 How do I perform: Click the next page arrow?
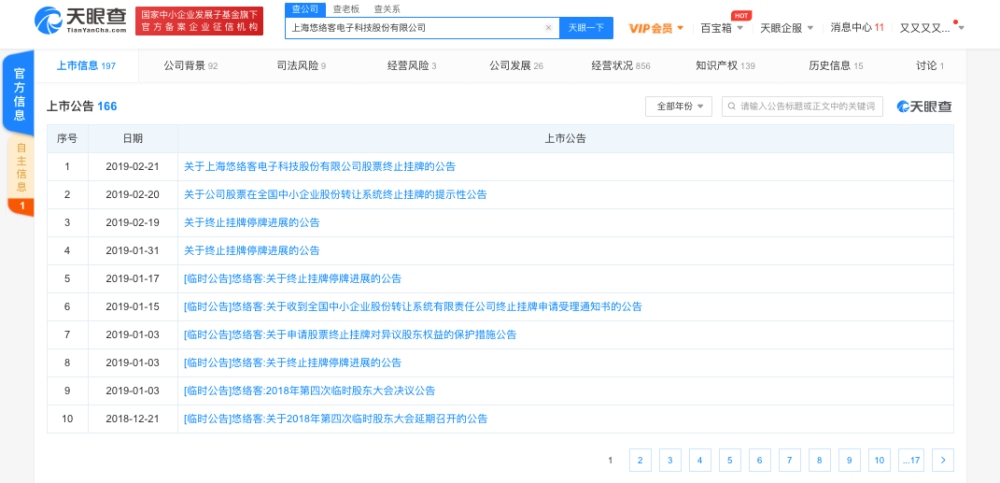[943, 460]
